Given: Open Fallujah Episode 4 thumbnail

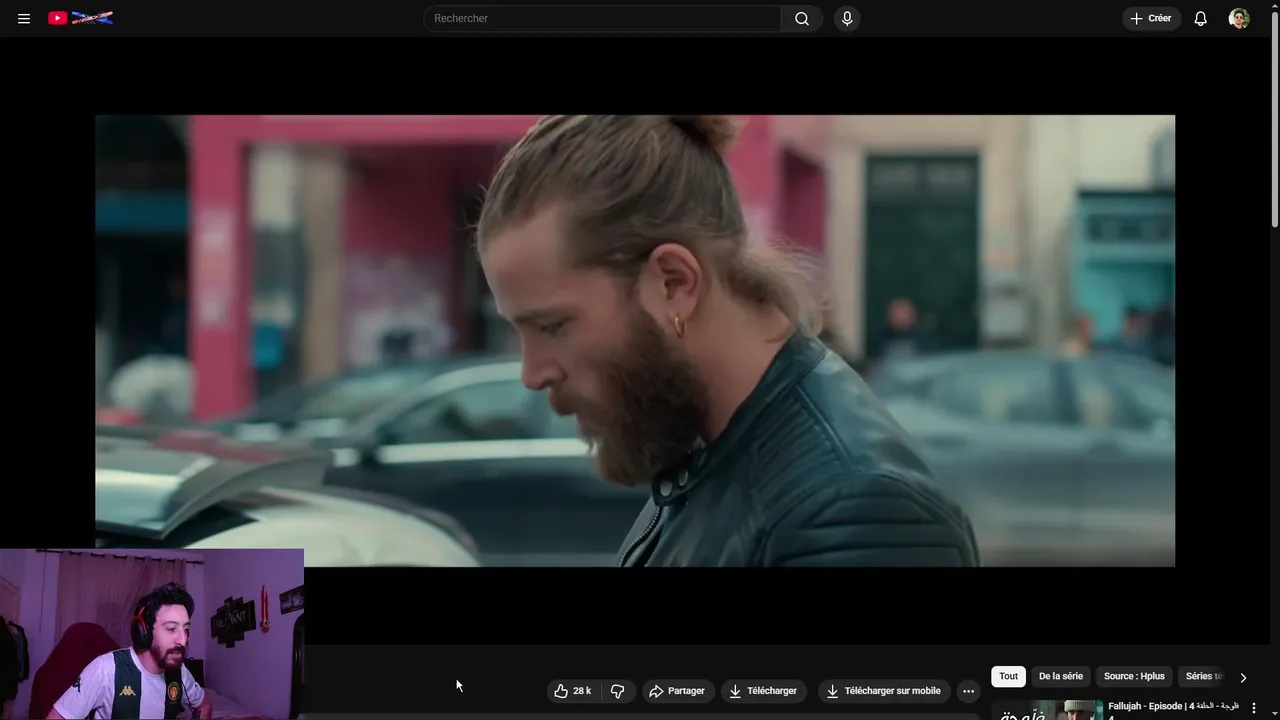Looking at the screenshot, I should click(x=1047, y=710).
